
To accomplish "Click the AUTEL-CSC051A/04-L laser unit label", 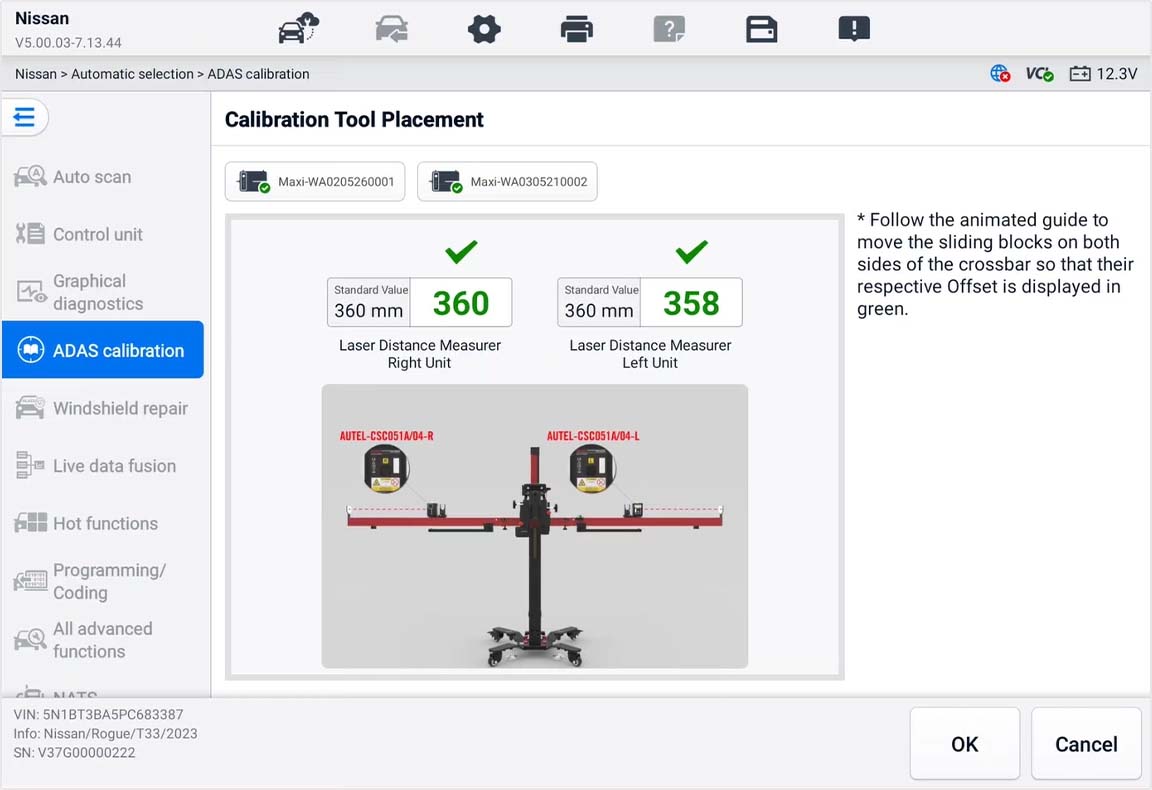I will point(593,436).
